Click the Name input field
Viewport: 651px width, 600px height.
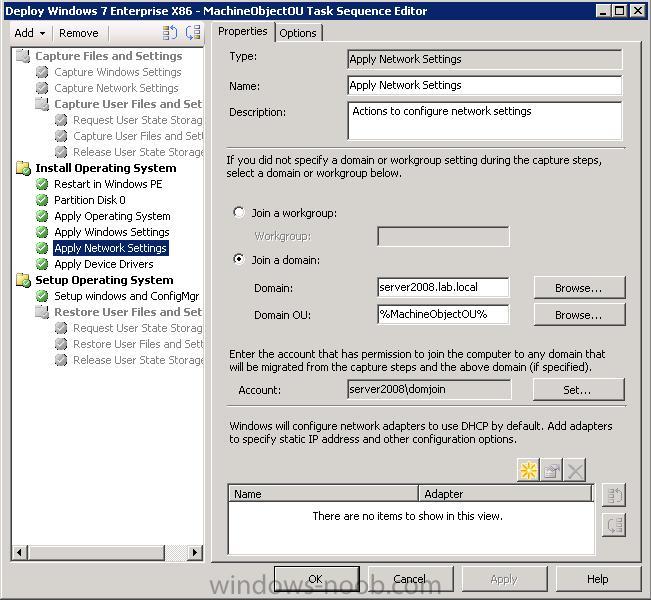click(485, 85)
